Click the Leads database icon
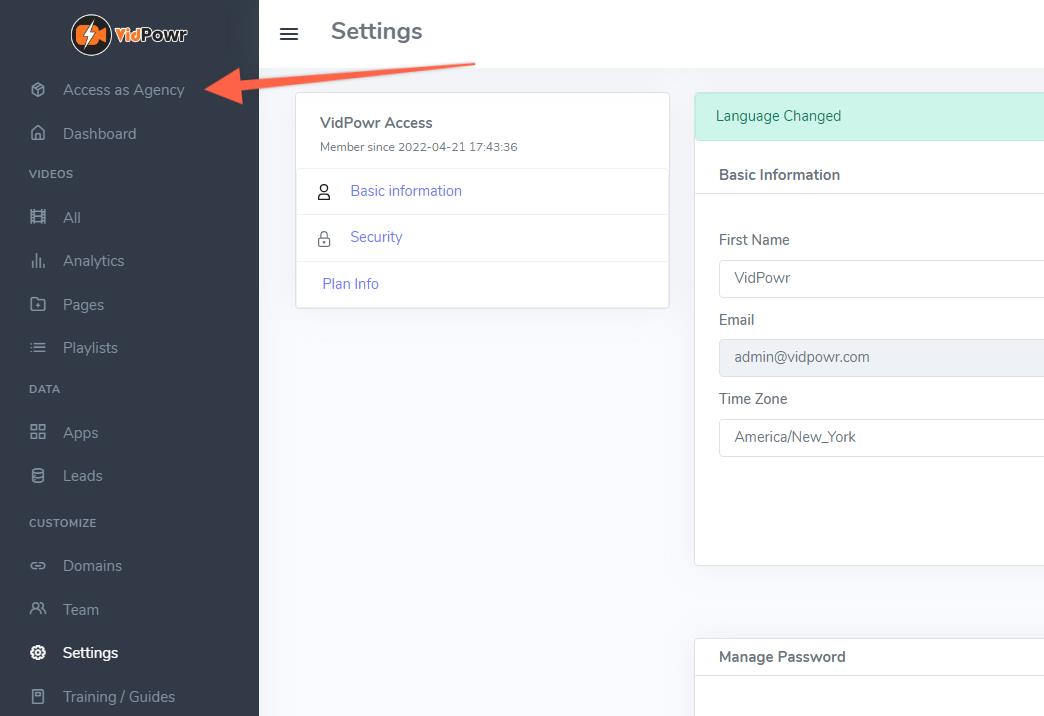This screenshot has width=1044, height=716. [x=38, y=476]
